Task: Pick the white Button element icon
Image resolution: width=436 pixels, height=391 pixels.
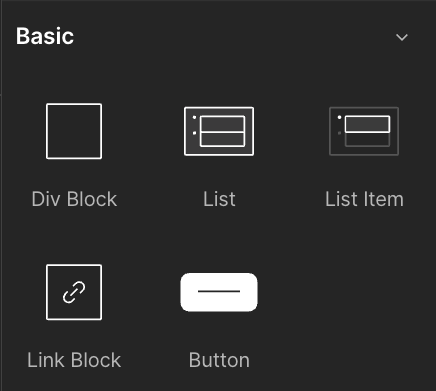Action: point(219,292)
